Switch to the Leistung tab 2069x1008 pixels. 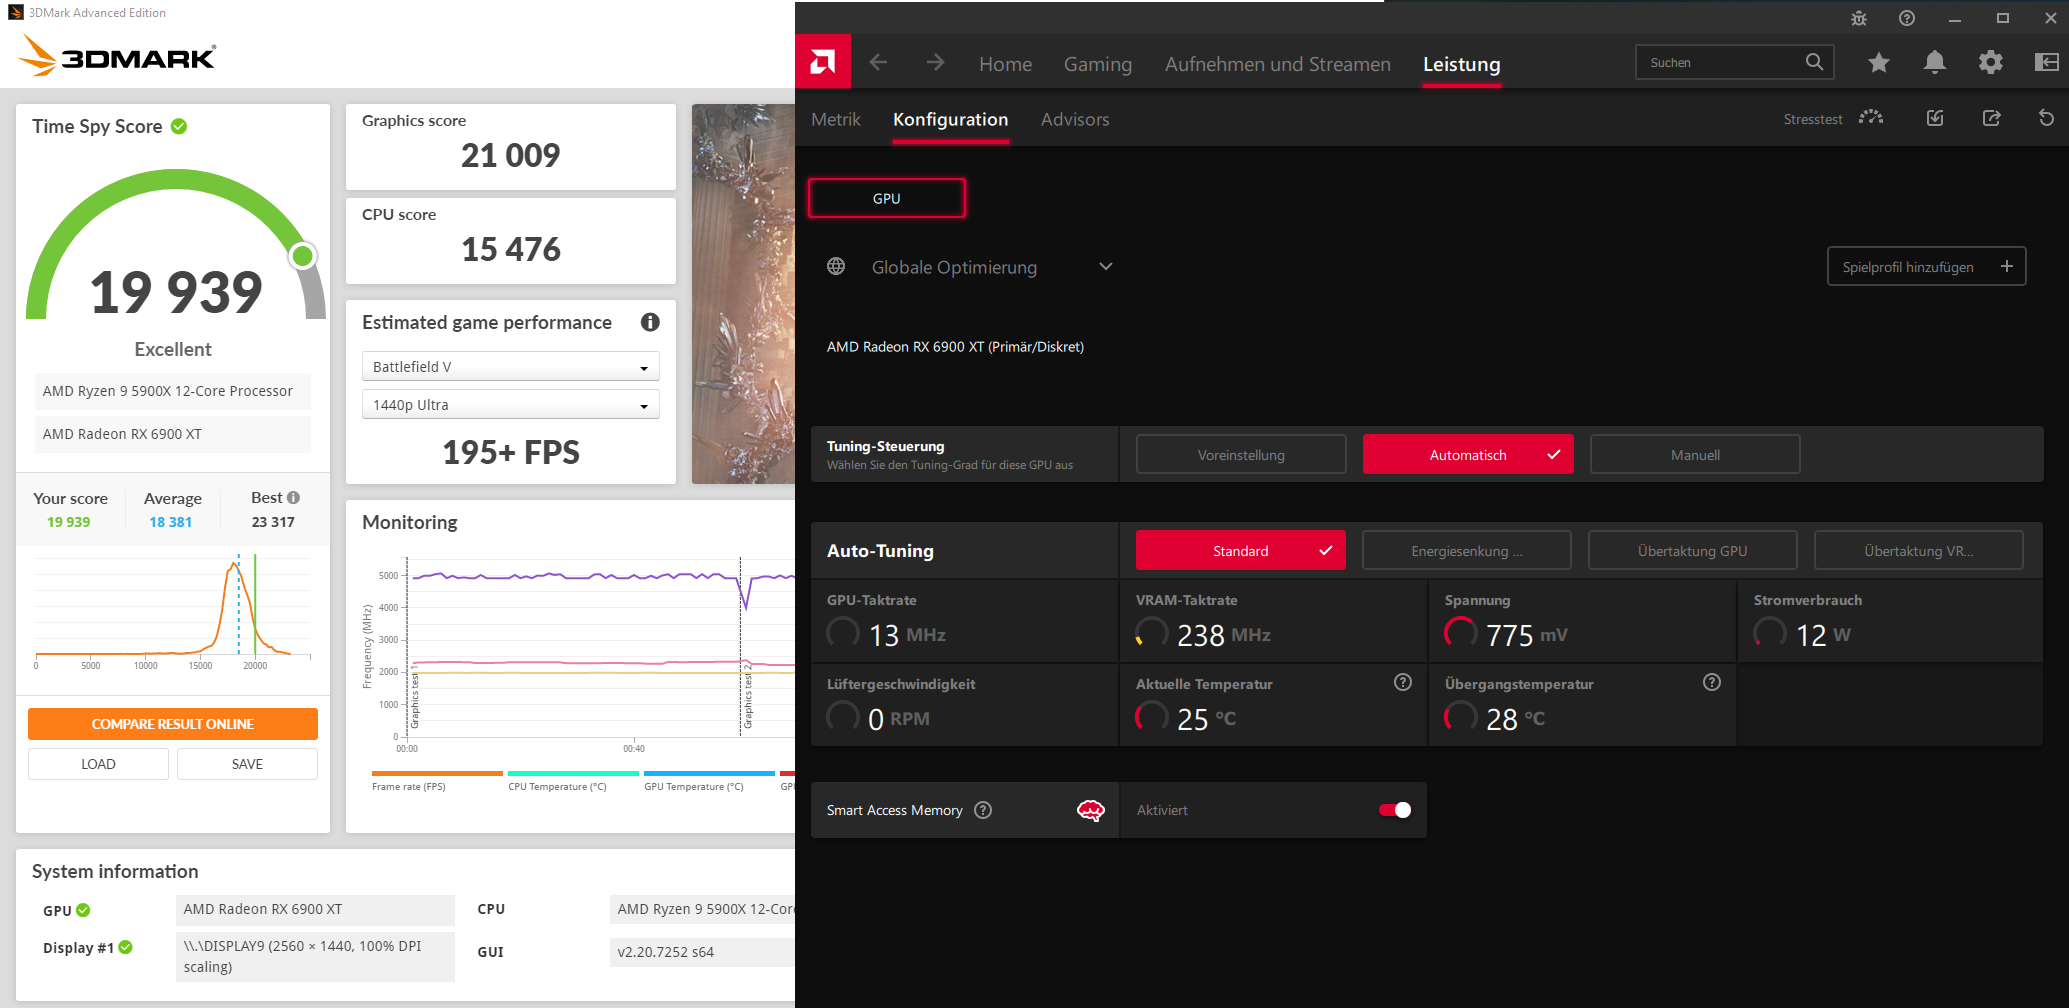1461,64
